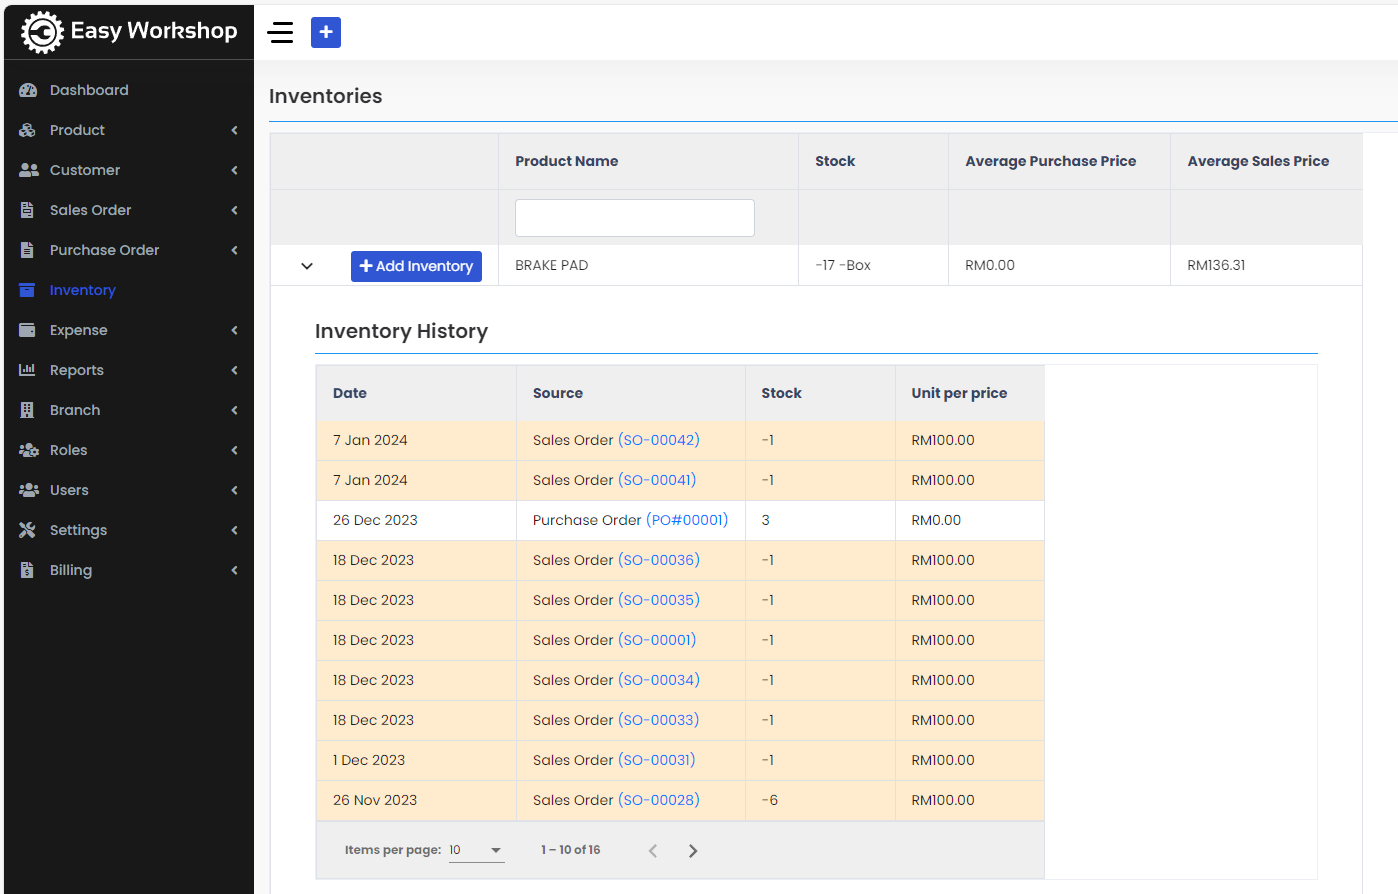Click the 1 – 10 of 16 range label
The height and width of the screenshot is (894, 1398).
point(571,850)
